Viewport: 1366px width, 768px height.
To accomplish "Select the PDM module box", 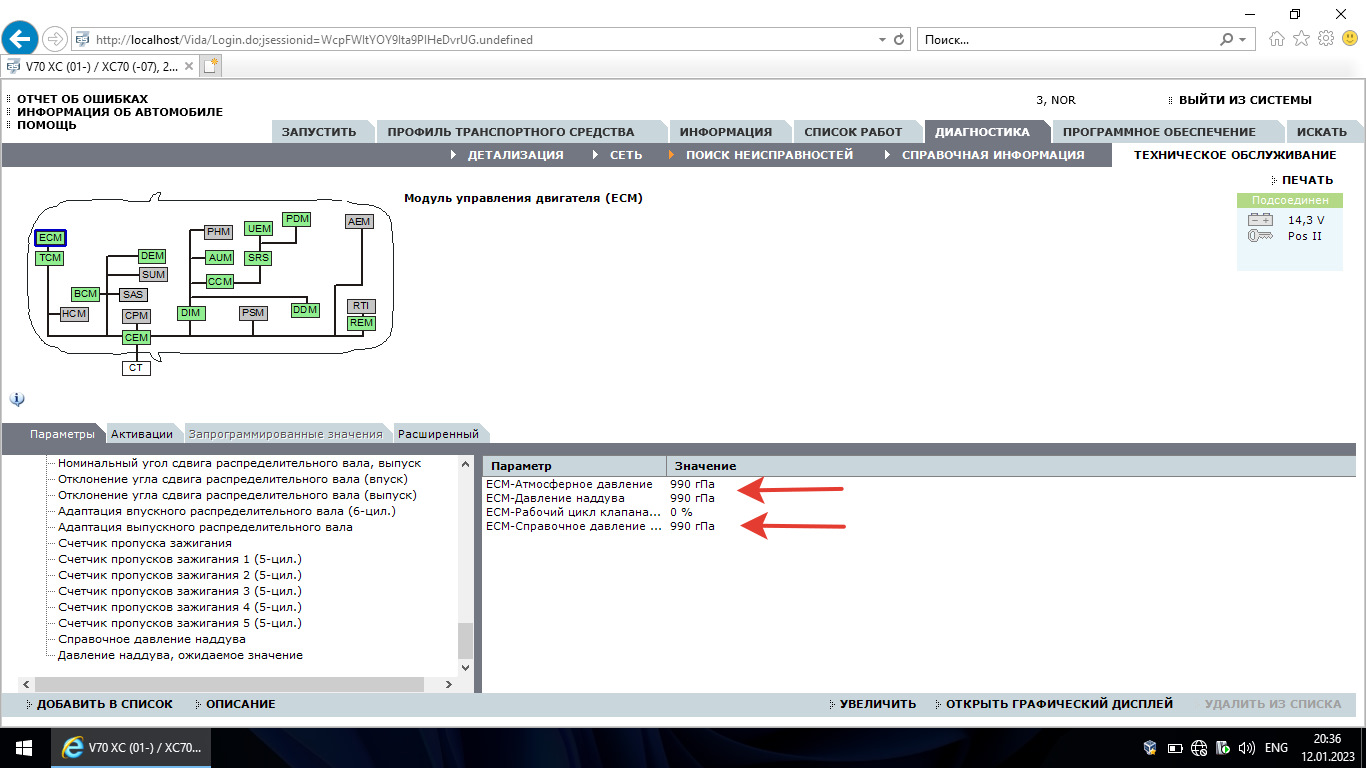I will coord(297,219).
